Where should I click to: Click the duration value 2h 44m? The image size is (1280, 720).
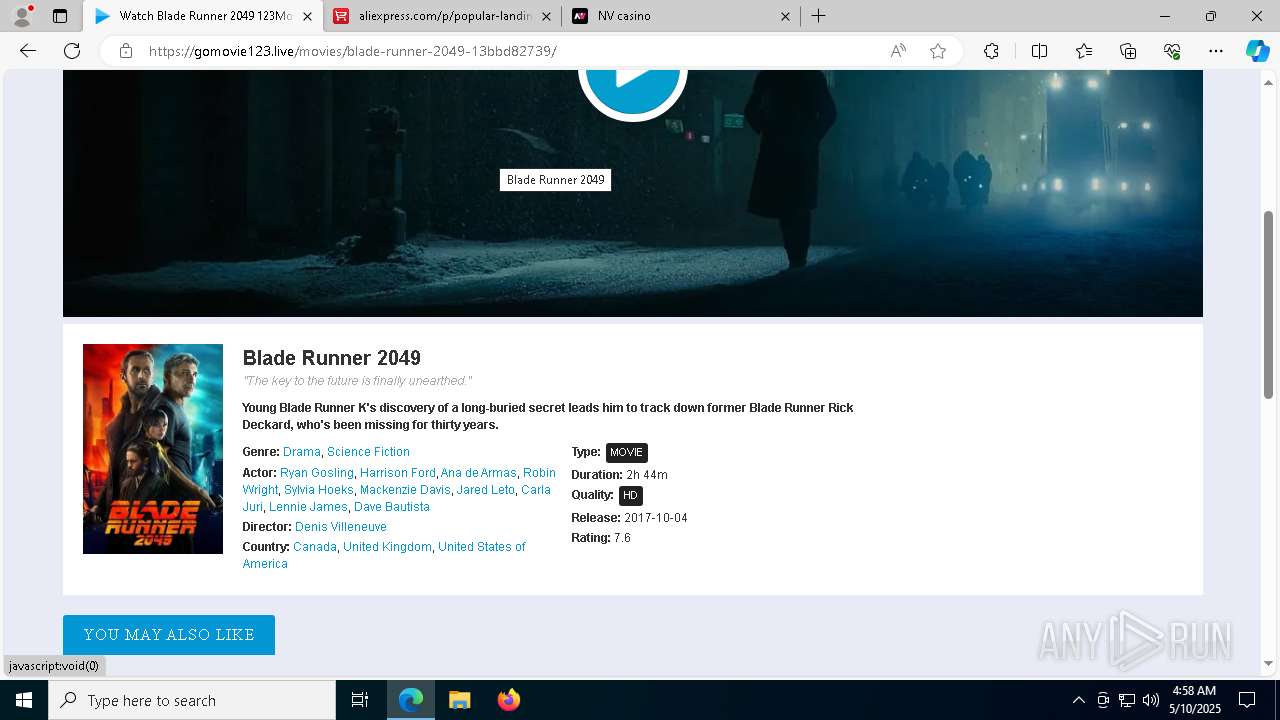click(647, 475)
